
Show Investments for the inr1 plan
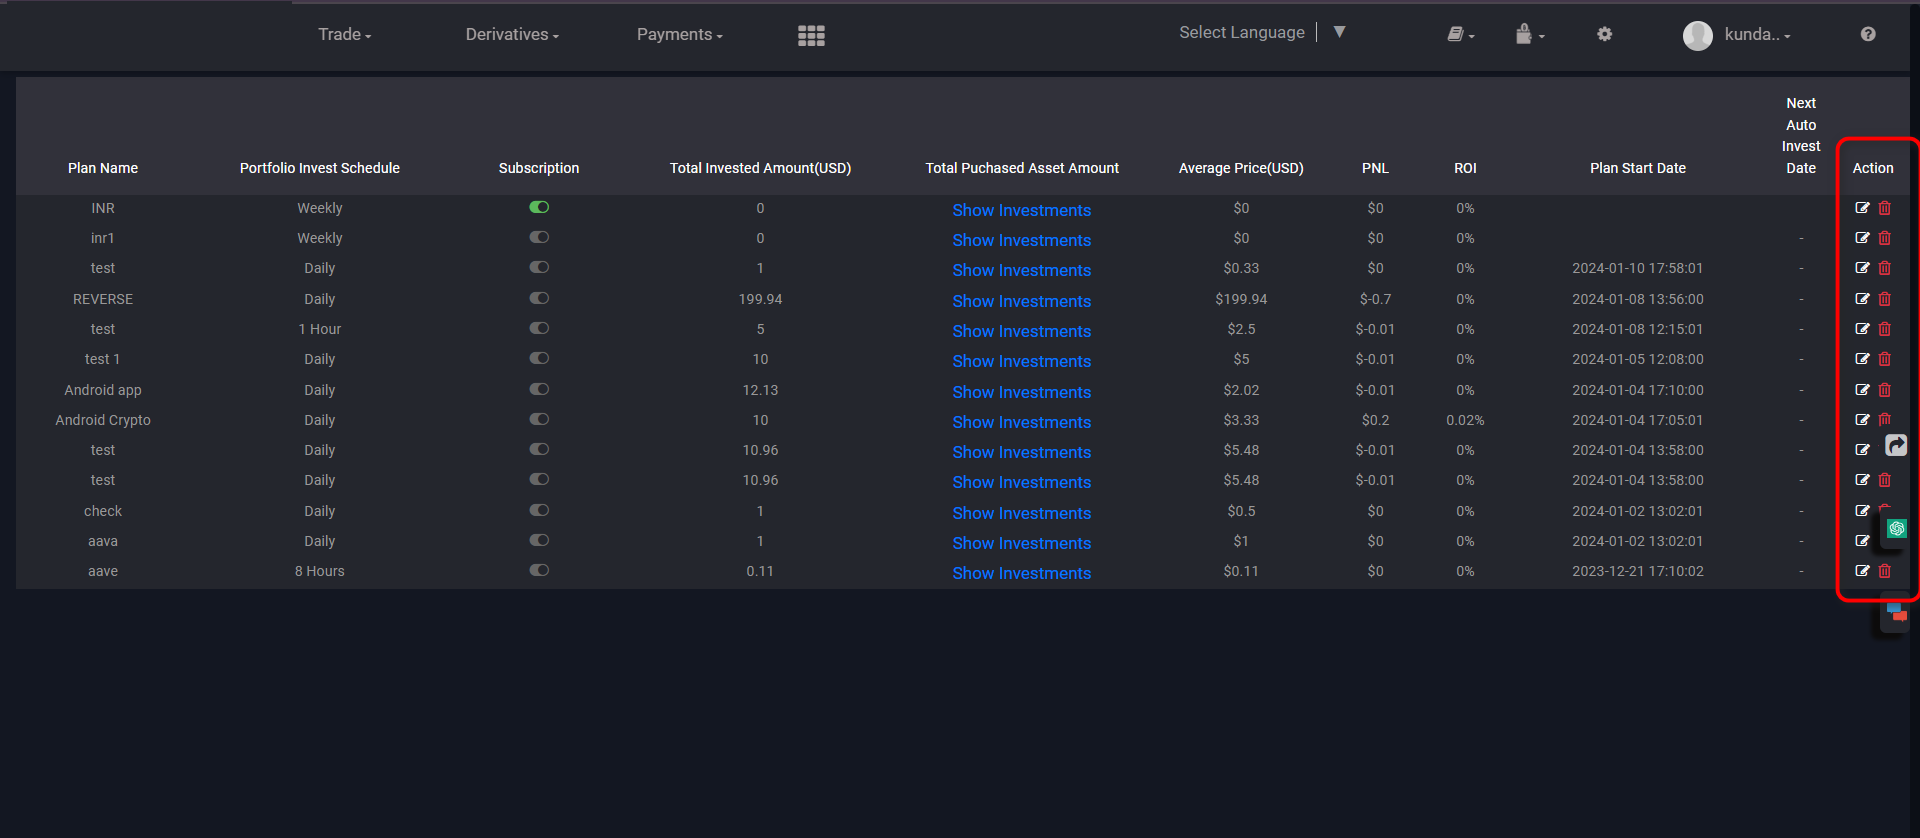click(1021, 240)
